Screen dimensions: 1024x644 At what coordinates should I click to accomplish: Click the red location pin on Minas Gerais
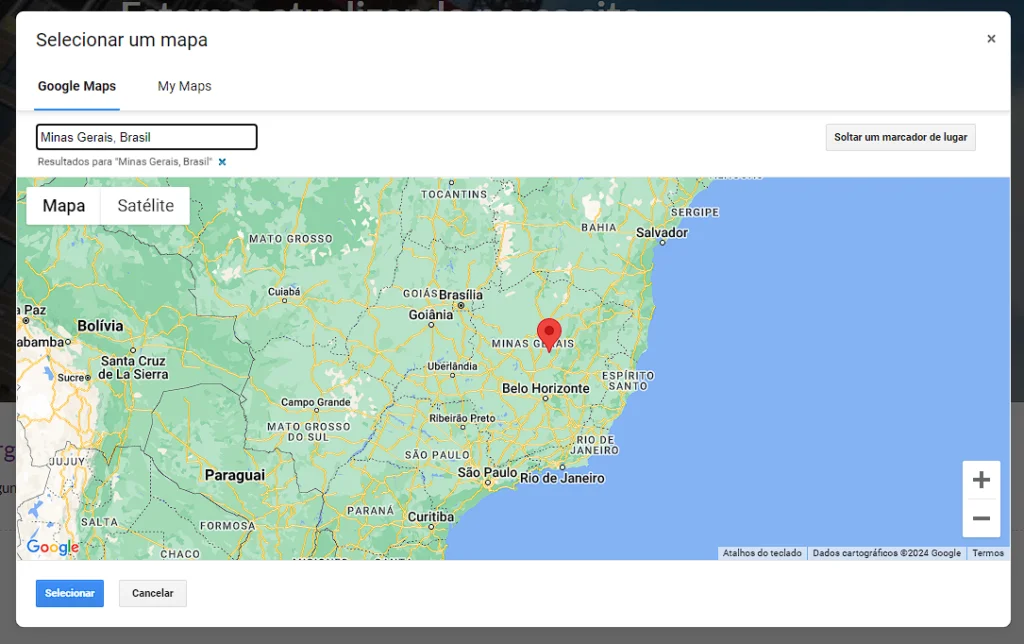[x=549, y=333]
